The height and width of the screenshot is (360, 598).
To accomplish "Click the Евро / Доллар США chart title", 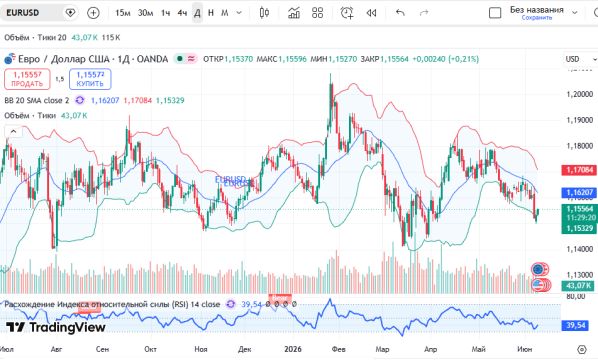I will point(93,59).
